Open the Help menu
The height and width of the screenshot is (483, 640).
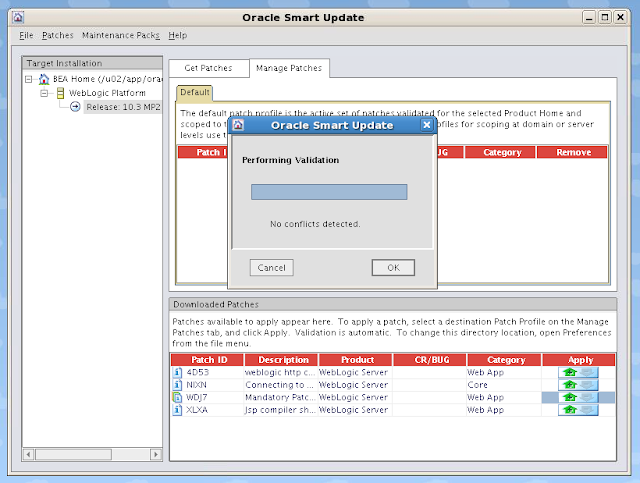point(178,36)
